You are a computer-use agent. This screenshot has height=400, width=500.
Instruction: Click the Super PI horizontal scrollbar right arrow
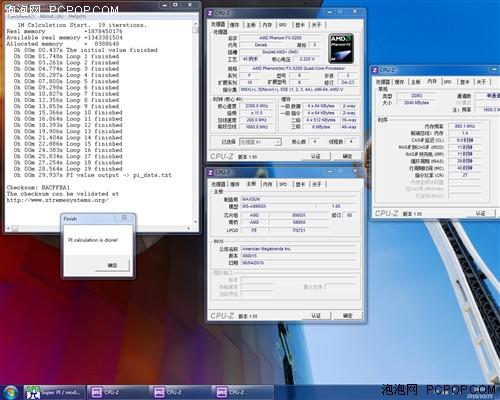tap(189, 229)
